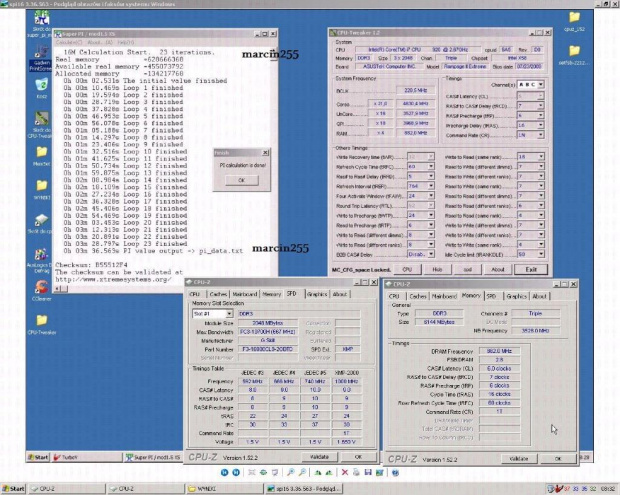Print the image via printer icon
Screen dimensions: 620x495
[x=356, y=472]
